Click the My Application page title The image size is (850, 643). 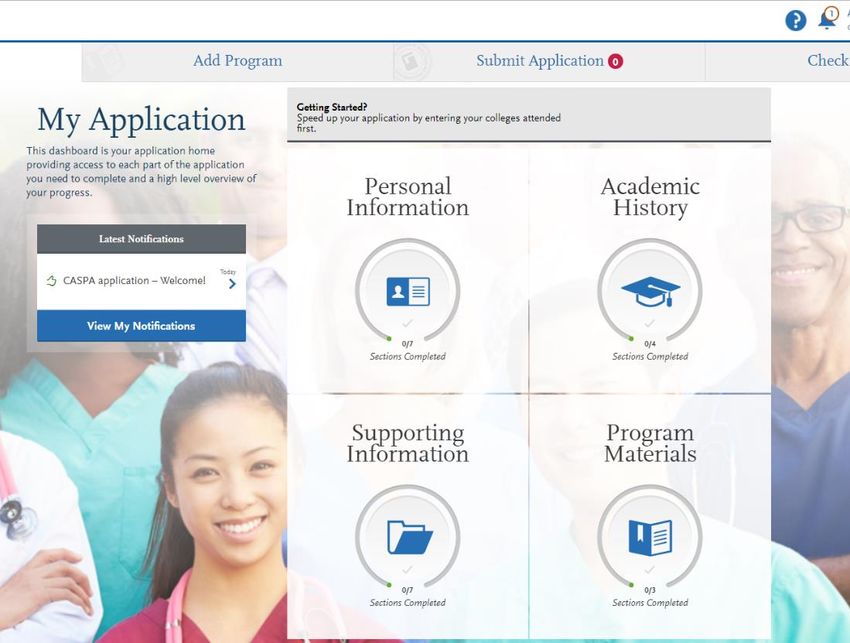(x=141, y=120)
